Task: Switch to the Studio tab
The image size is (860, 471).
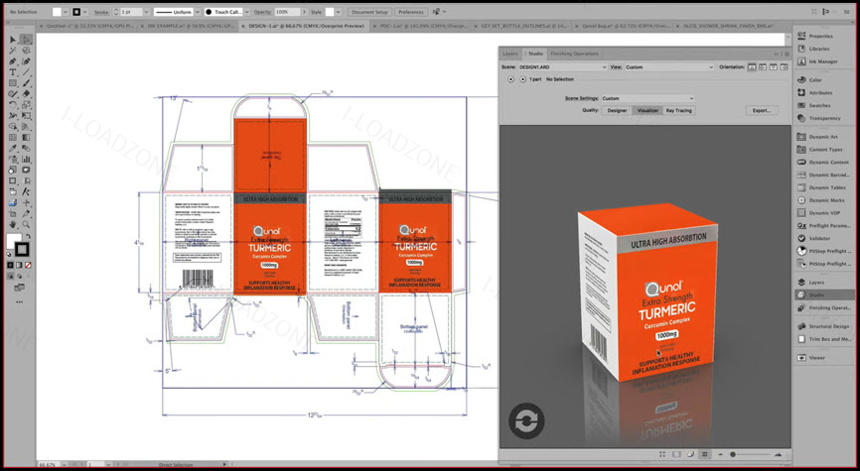Action: pos(535,54)
